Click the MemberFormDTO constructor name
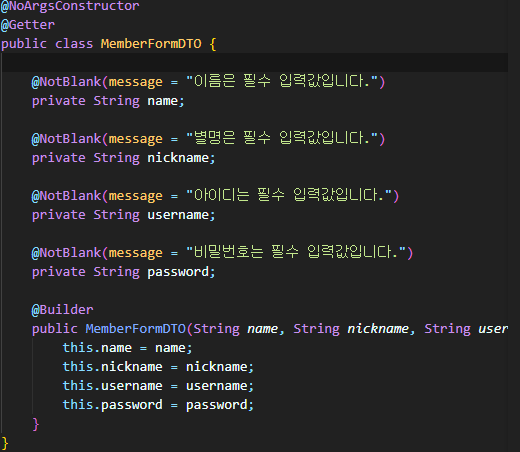The image size is (520, 452). (x=135, y=329)
